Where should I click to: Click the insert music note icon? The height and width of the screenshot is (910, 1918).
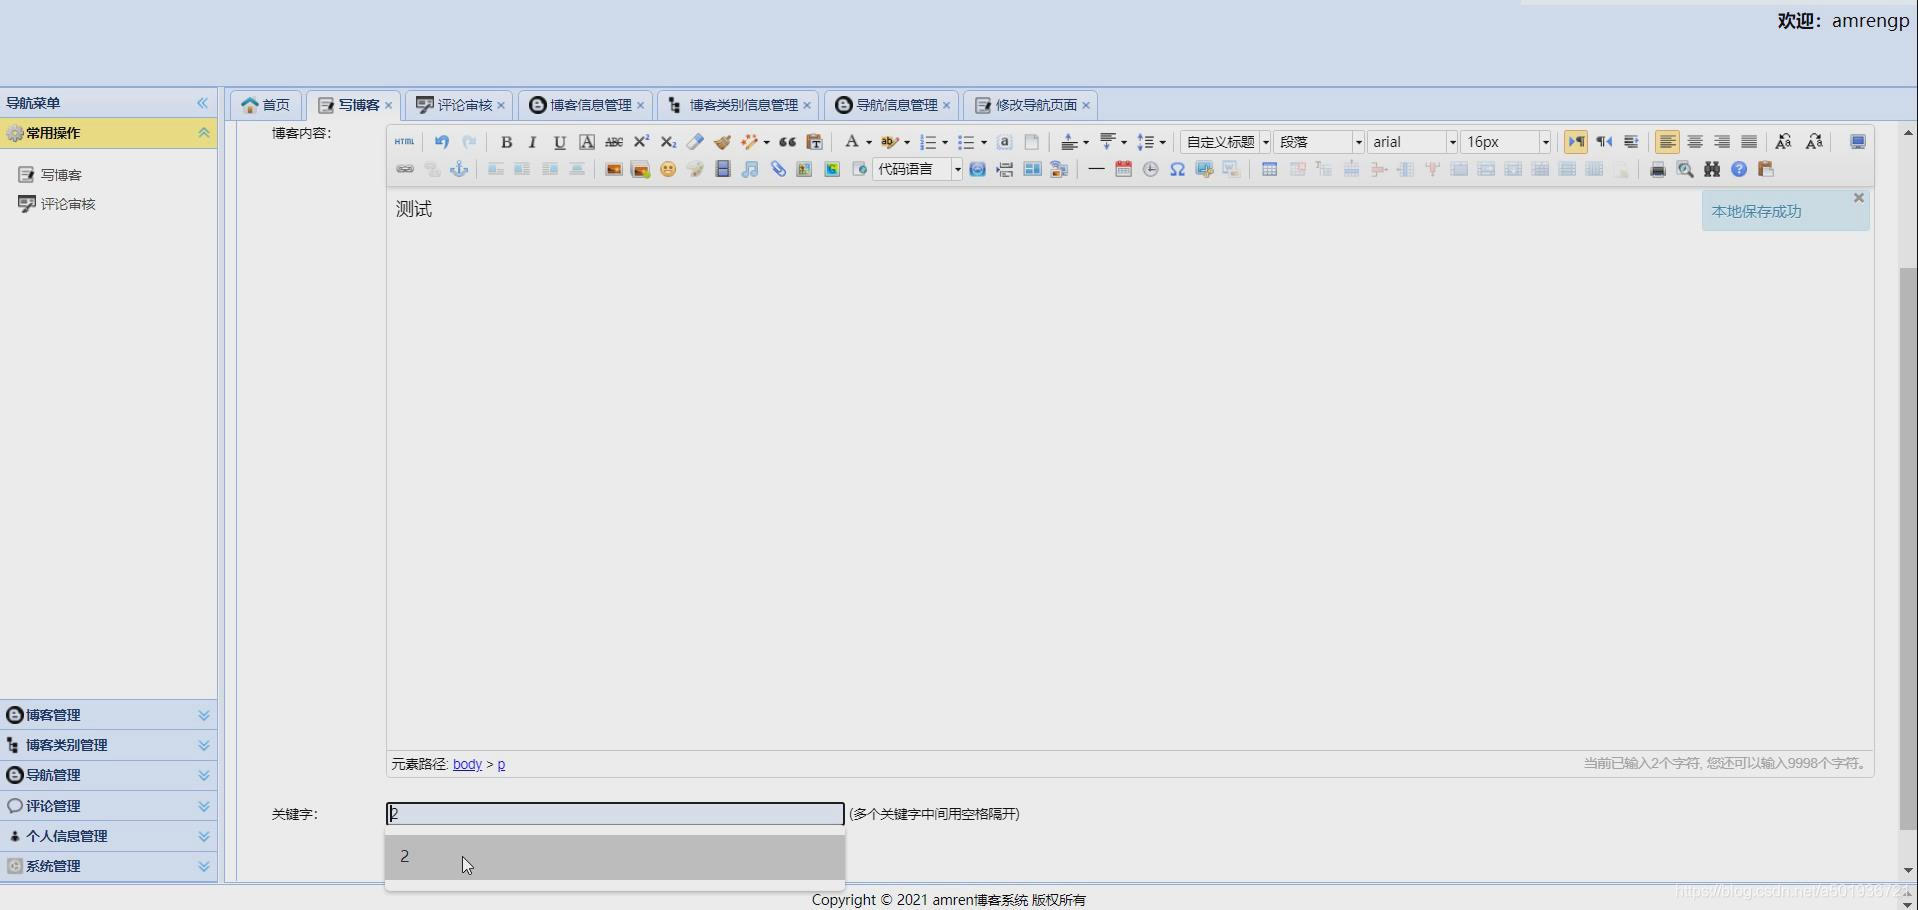[750, 169]
